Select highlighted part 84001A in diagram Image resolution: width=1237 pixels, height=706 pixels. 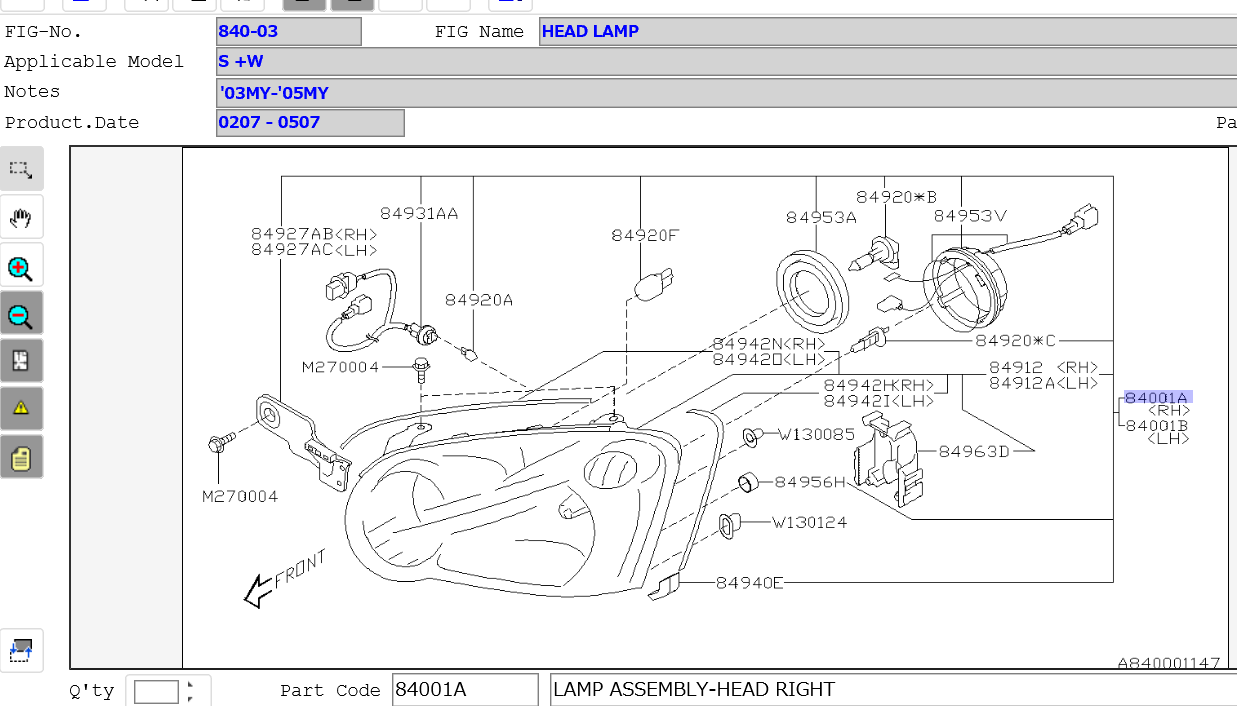click(1156, 397)
